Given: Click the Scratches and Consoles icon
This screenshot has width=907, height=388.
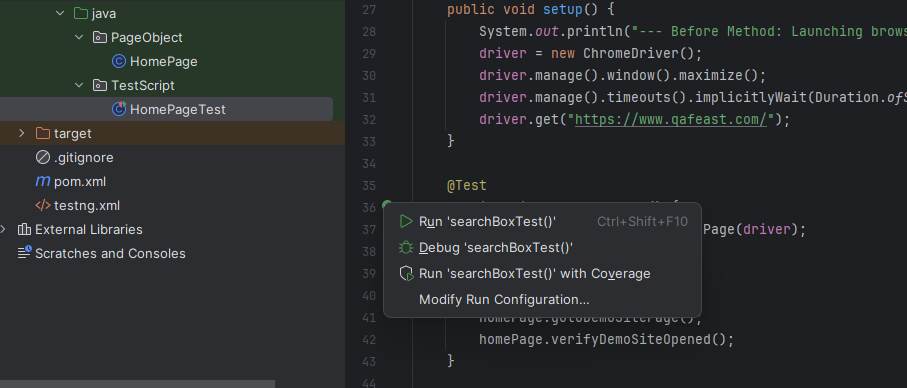Looking at the screenshot, I should tap(24, 253).
